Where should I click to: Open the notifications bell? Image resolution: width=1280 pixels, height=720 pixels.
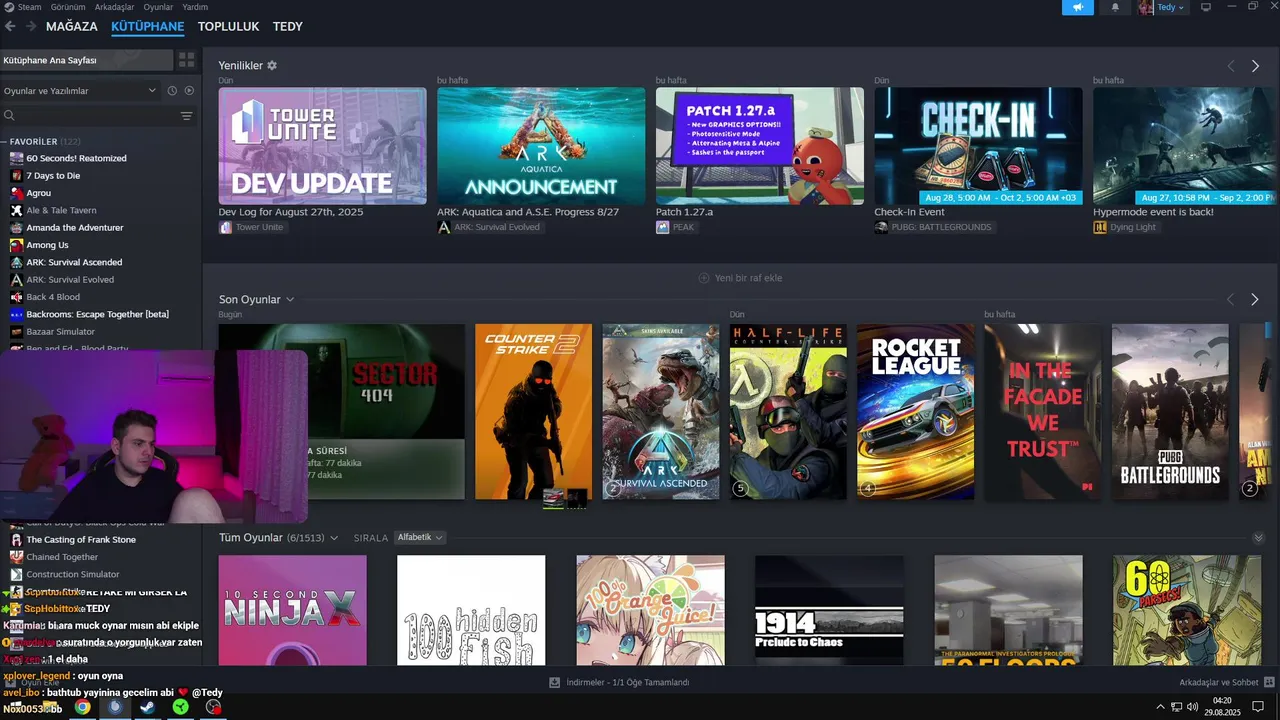point(1115,7)
